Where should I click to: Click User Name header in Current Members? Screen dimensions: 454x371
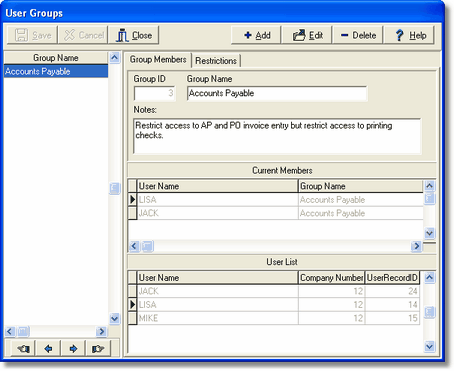[217, 186]
